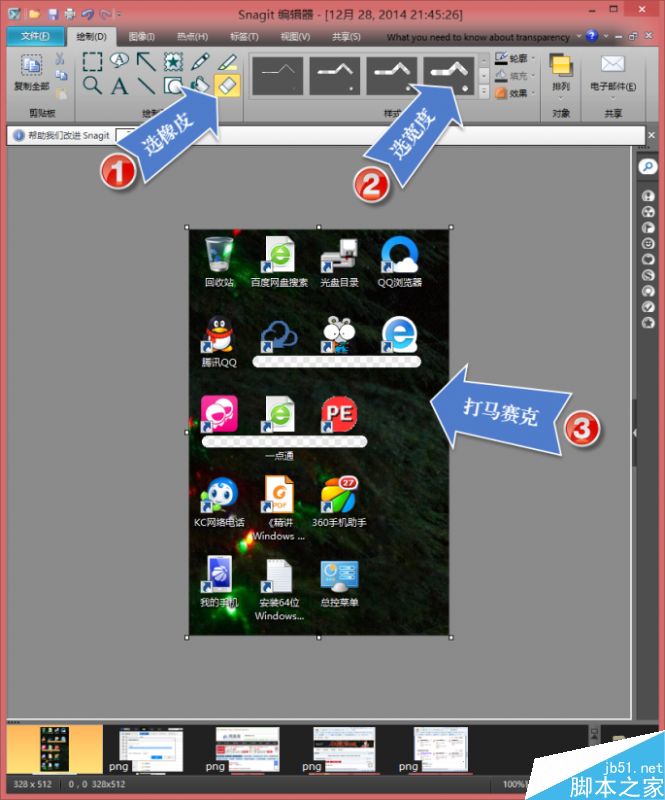Click the Snagit application icon in title bar
The image size is (665, 800).
click(x=14, y=14)
